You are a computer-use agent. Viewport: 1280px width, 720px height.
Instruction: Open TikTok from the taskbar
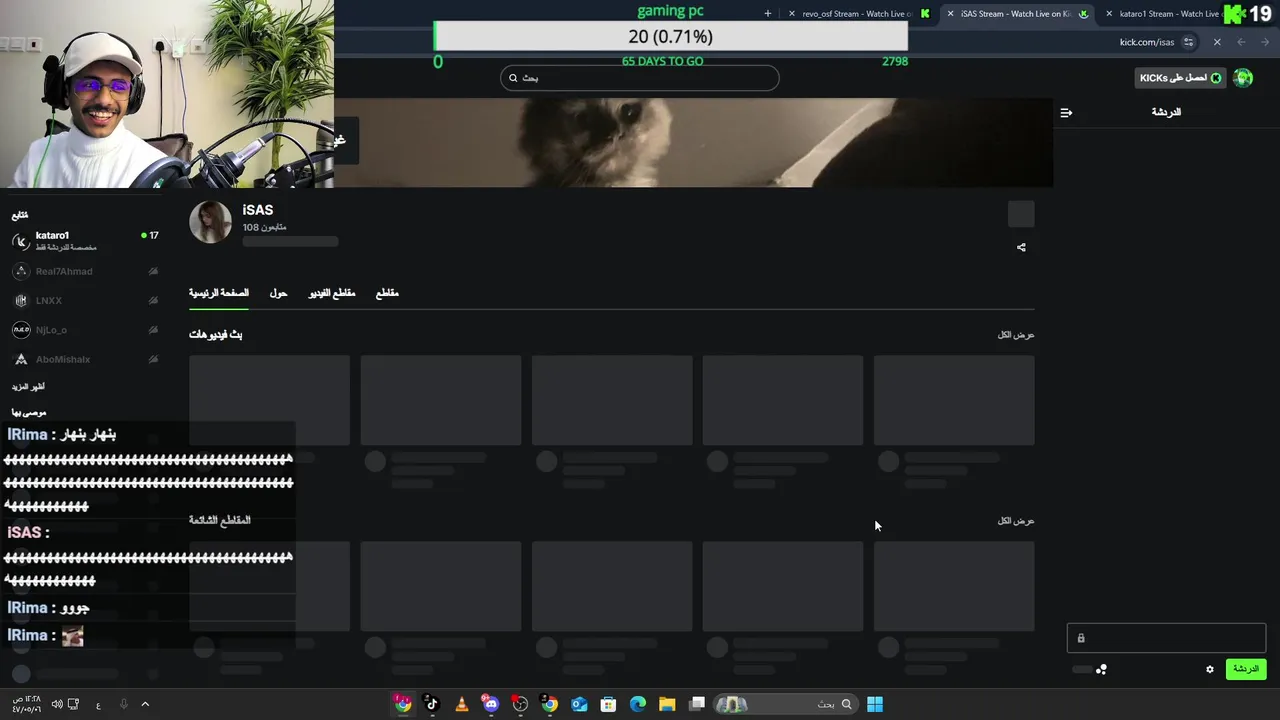(x=432, y=704)
